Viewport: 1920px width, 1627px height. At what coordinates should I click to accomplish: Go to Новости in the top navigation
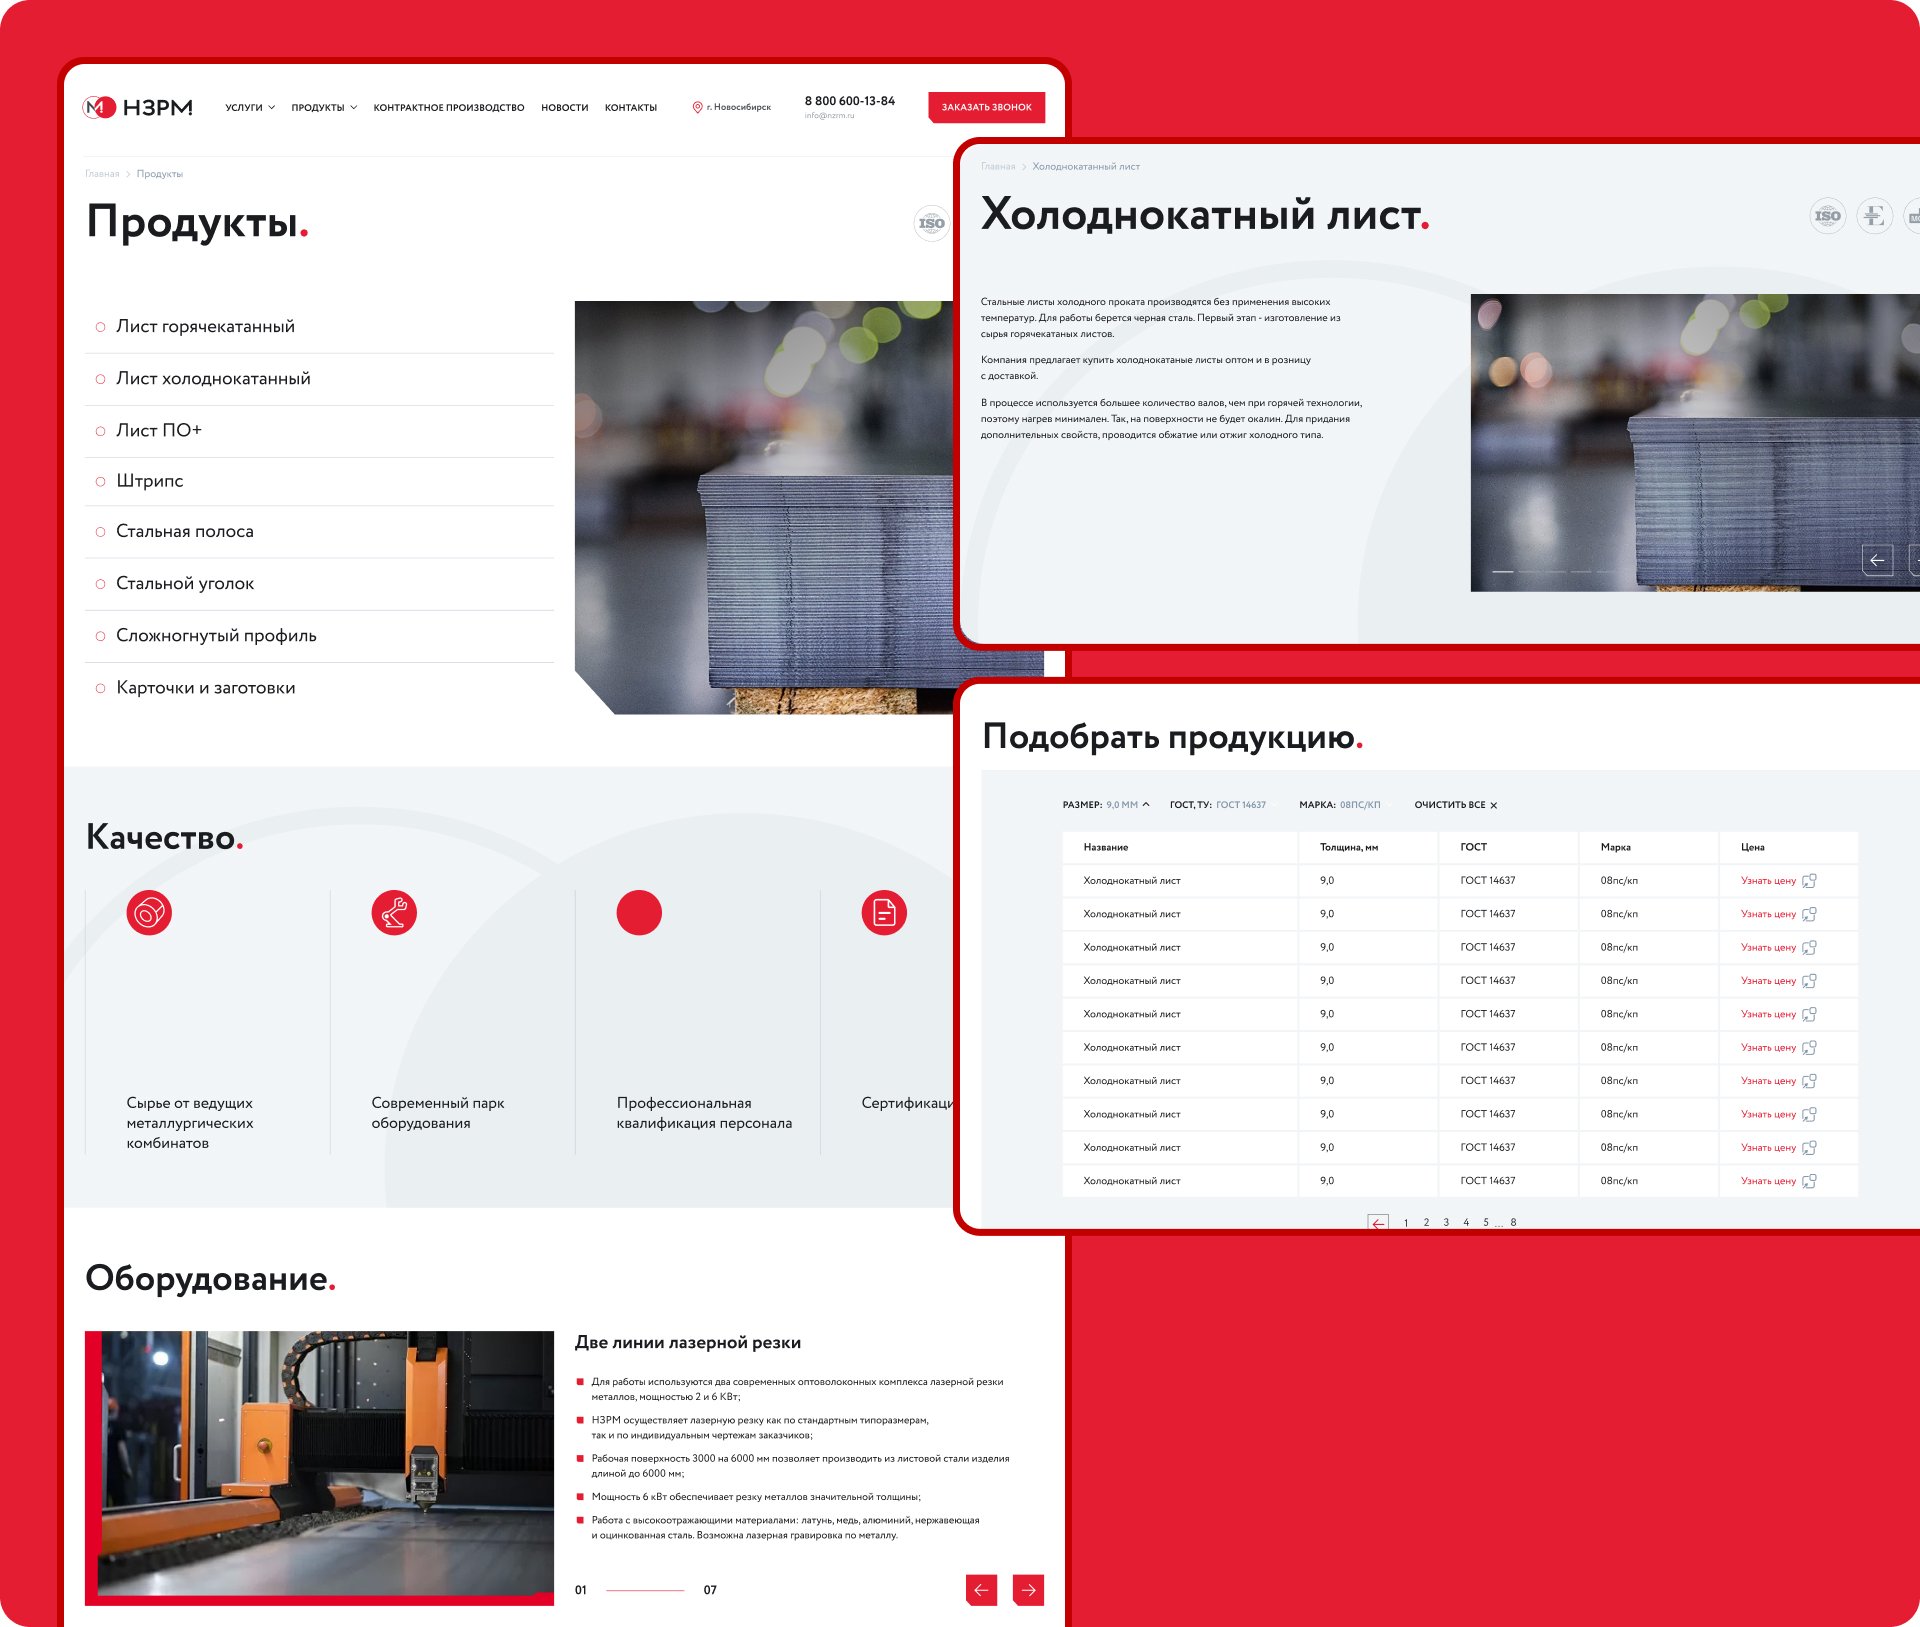coord(564,107)
